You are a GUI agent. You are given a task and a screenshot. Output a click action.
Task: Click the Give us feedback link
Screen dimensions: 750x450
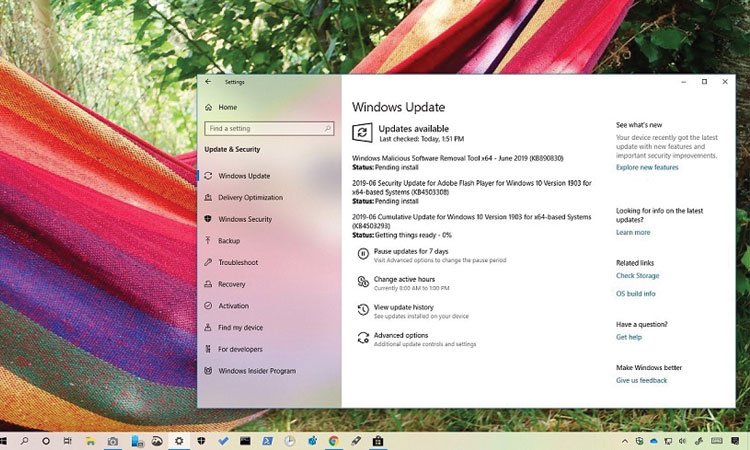coord(641,380)
